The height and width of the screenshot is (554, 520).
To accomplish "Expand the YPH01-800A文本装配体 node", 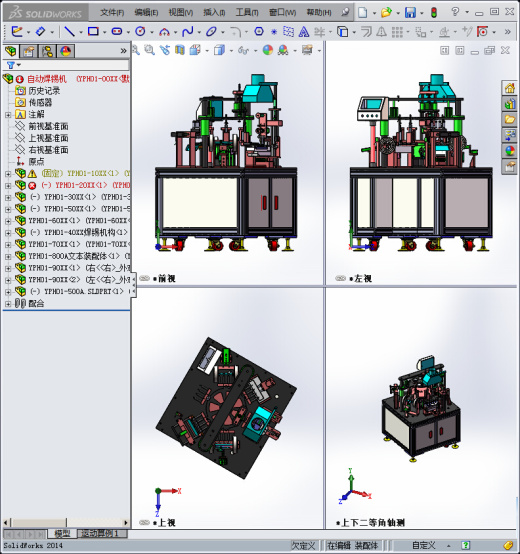I will tap(8, 257).
